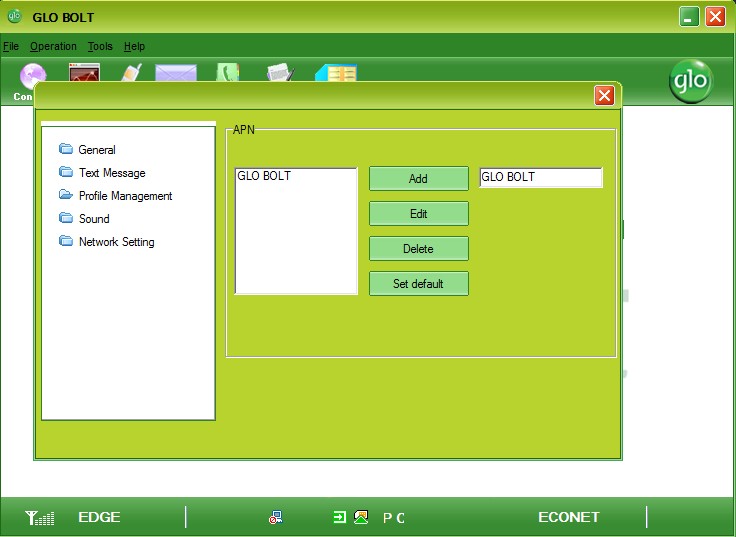
Task: Click the green telephone call toolbar icon
Action: click(228, 73)
